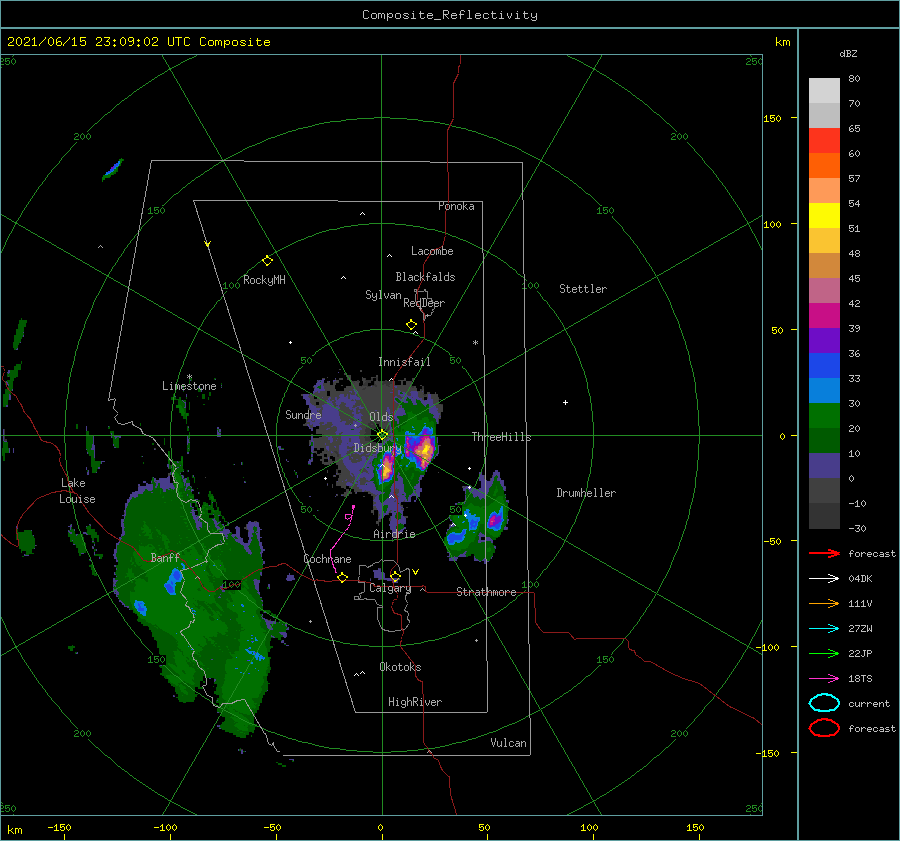Click the cyan 27ZW arrow icon
The width and height of the screenshot is (900, 841).
pos(824,629)
